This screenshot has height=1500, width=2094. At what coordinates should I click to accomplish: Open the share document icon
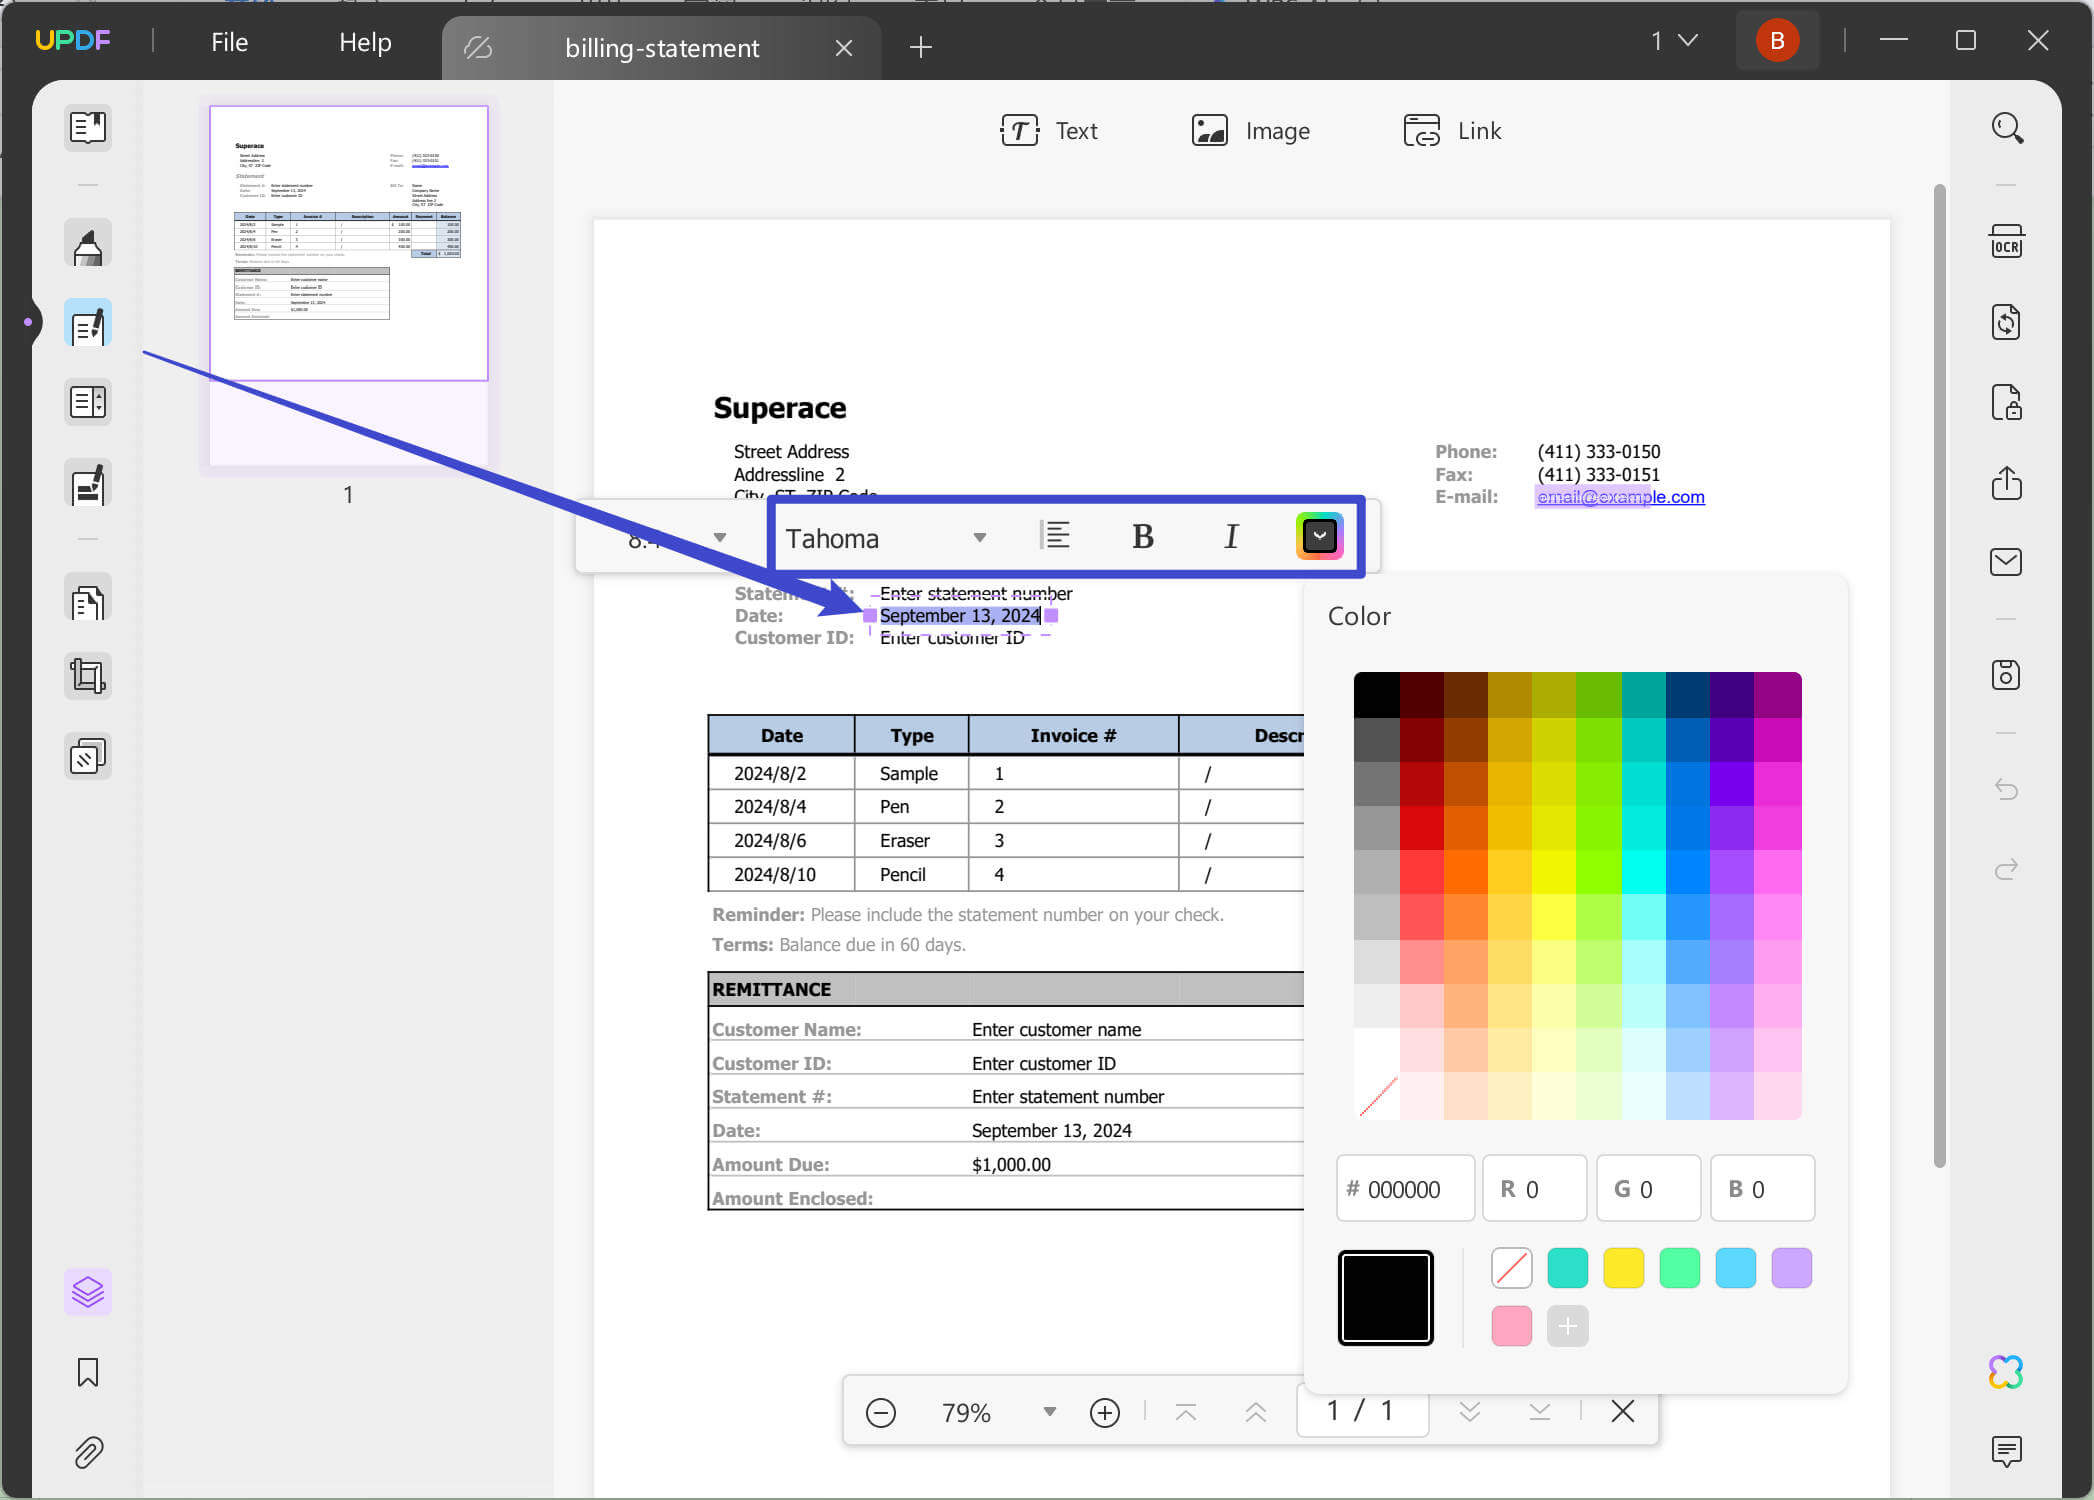(2006, 484)
